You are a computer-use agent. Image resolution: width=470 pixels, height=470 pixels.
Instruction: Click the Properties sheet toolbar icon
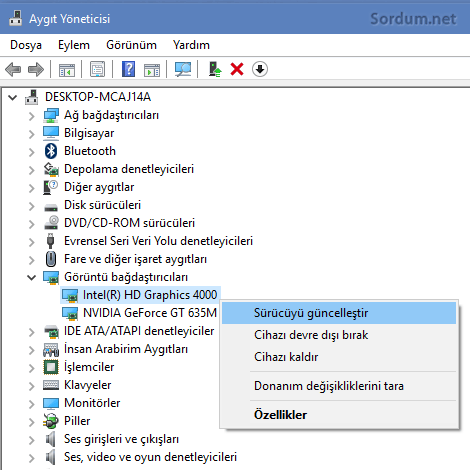tap(98, 69)
